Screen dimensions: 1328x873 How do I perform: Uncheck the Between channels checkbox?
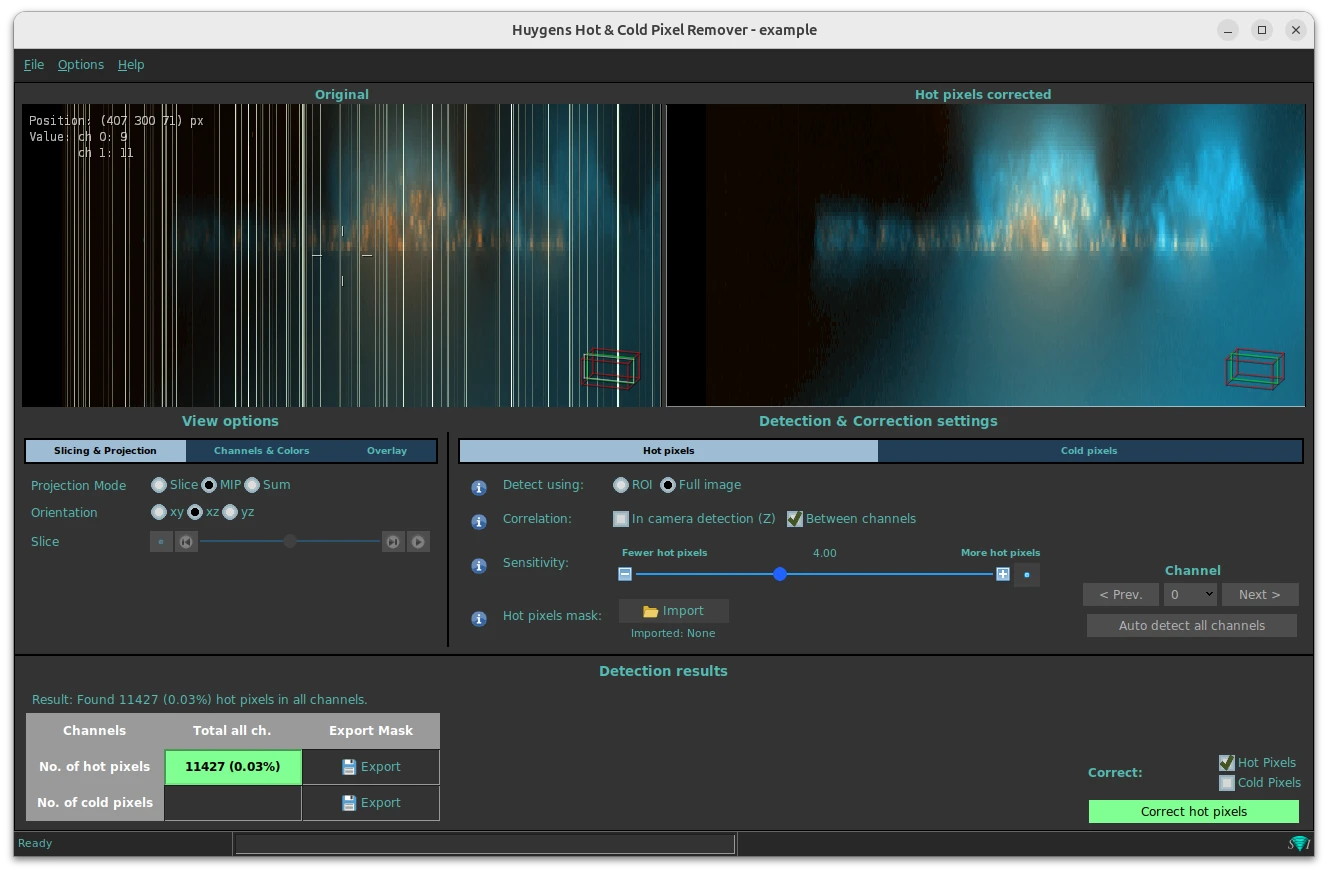coord(795,519)
